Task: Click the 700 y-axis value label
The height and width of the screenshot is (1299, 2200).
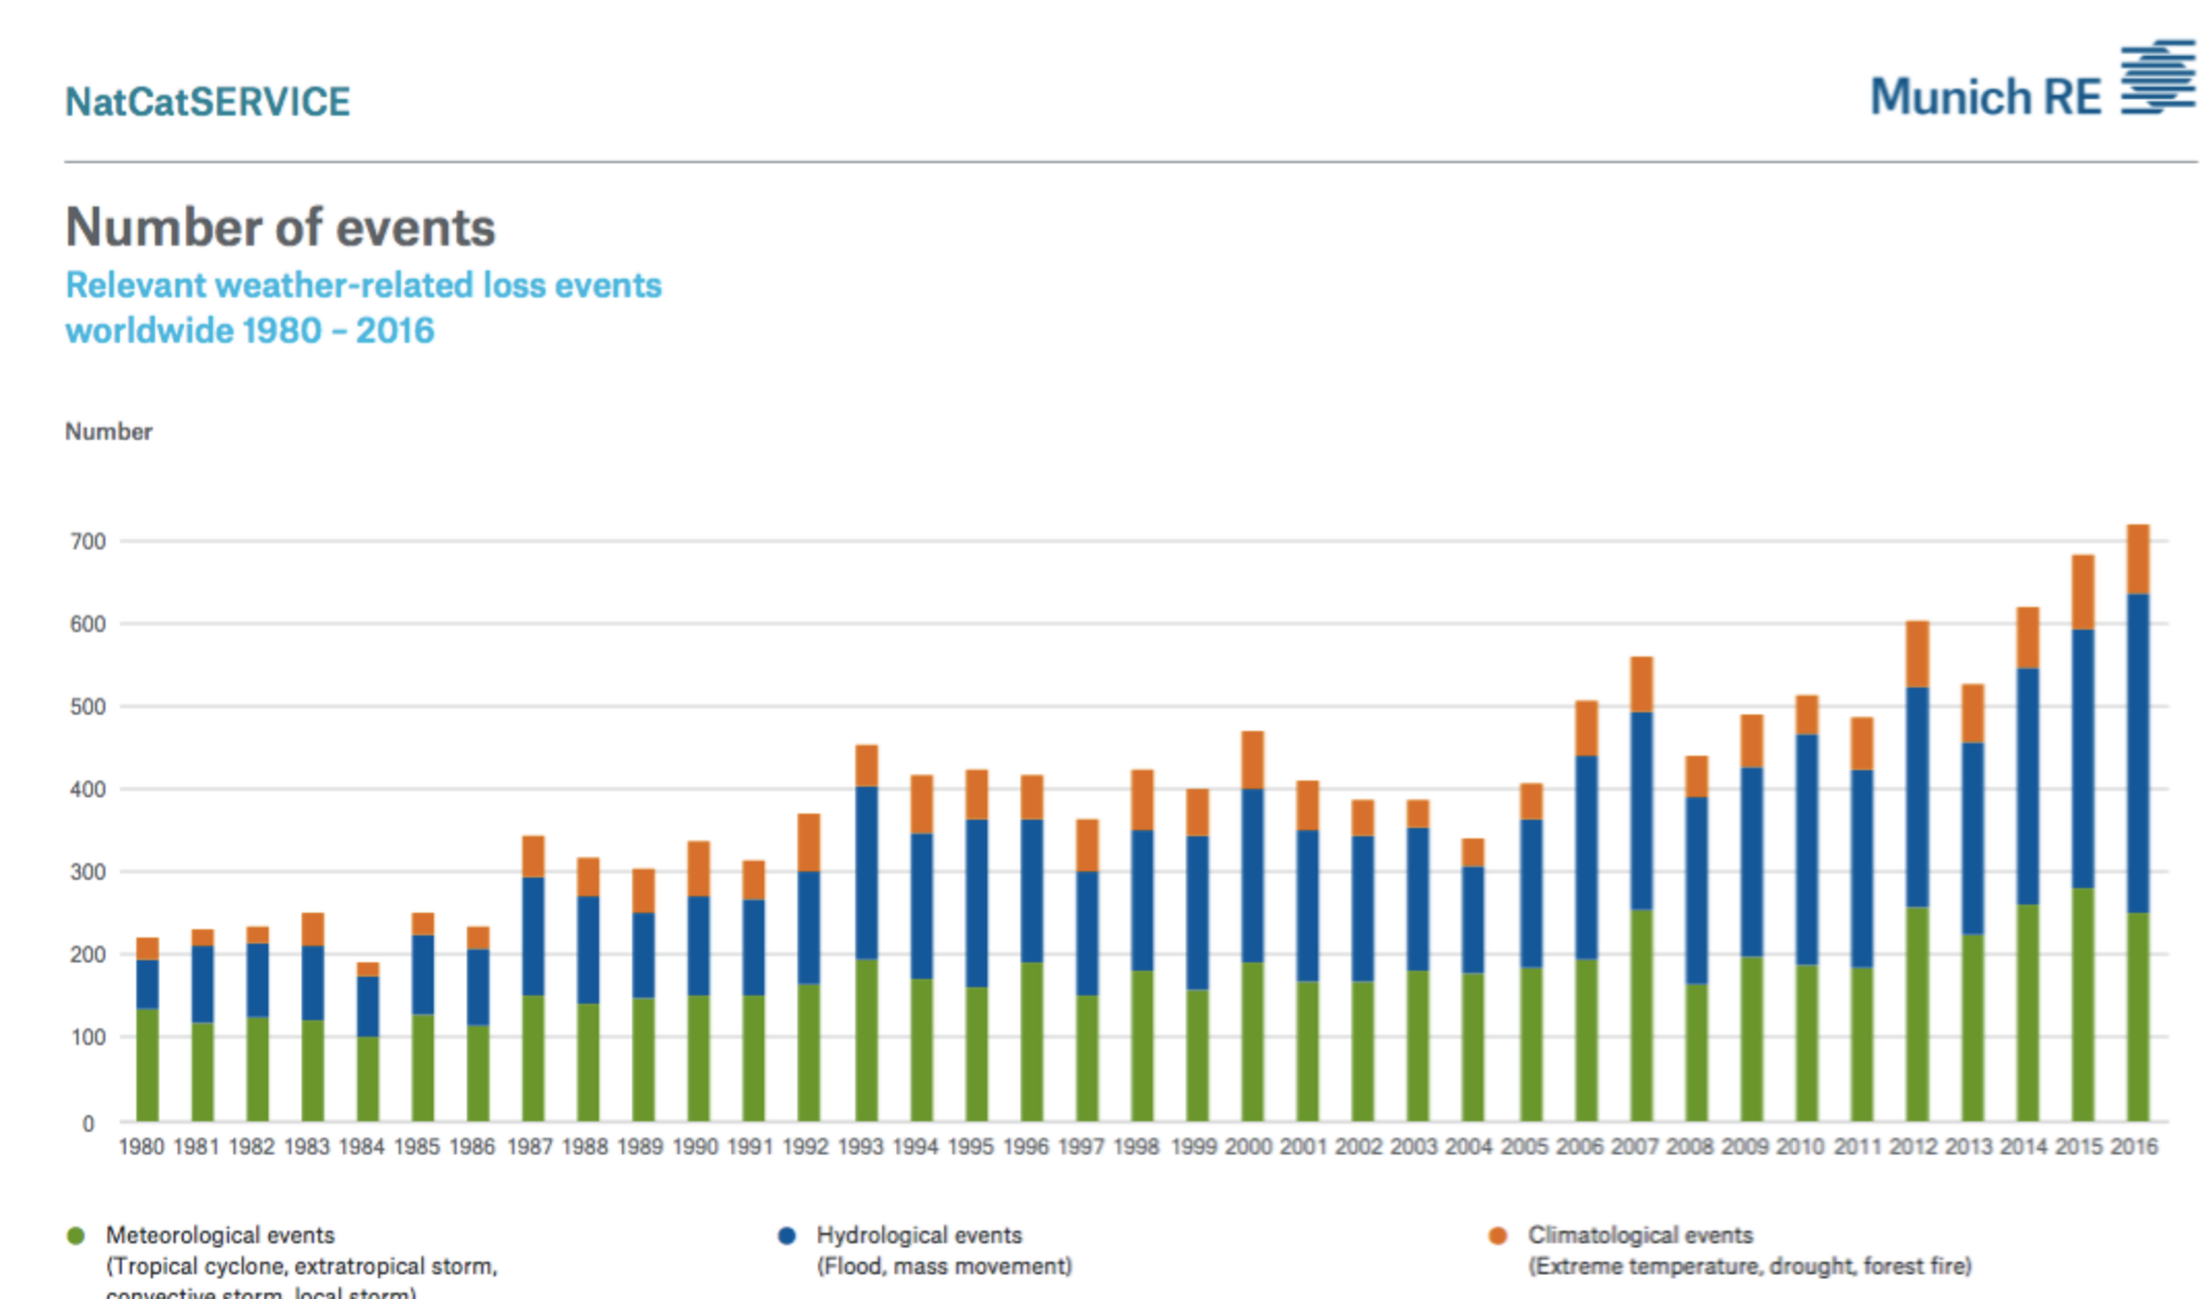Action: coord(88,542)
